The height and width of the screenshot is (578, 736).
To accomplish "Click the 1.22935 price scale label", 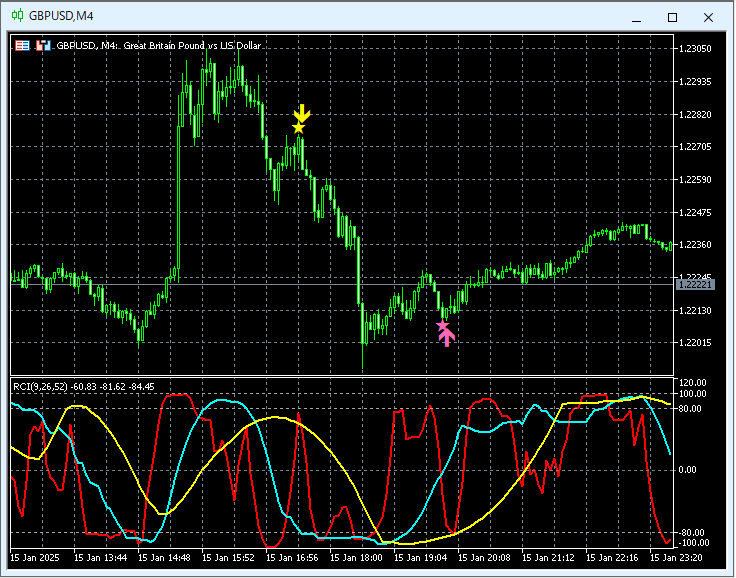I will click(x=695, y=82).
